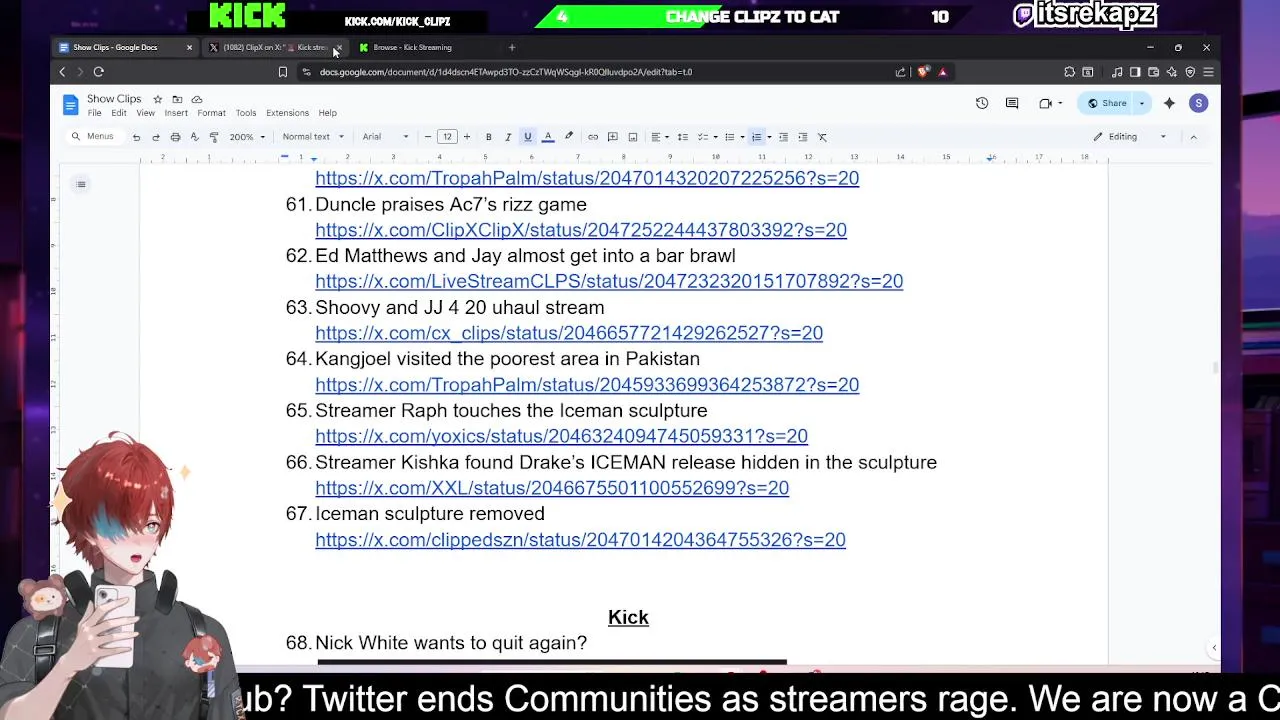This screenshot has height=720, width=1280.
Task: Print the document using printer icon
Action: point(175,137)
